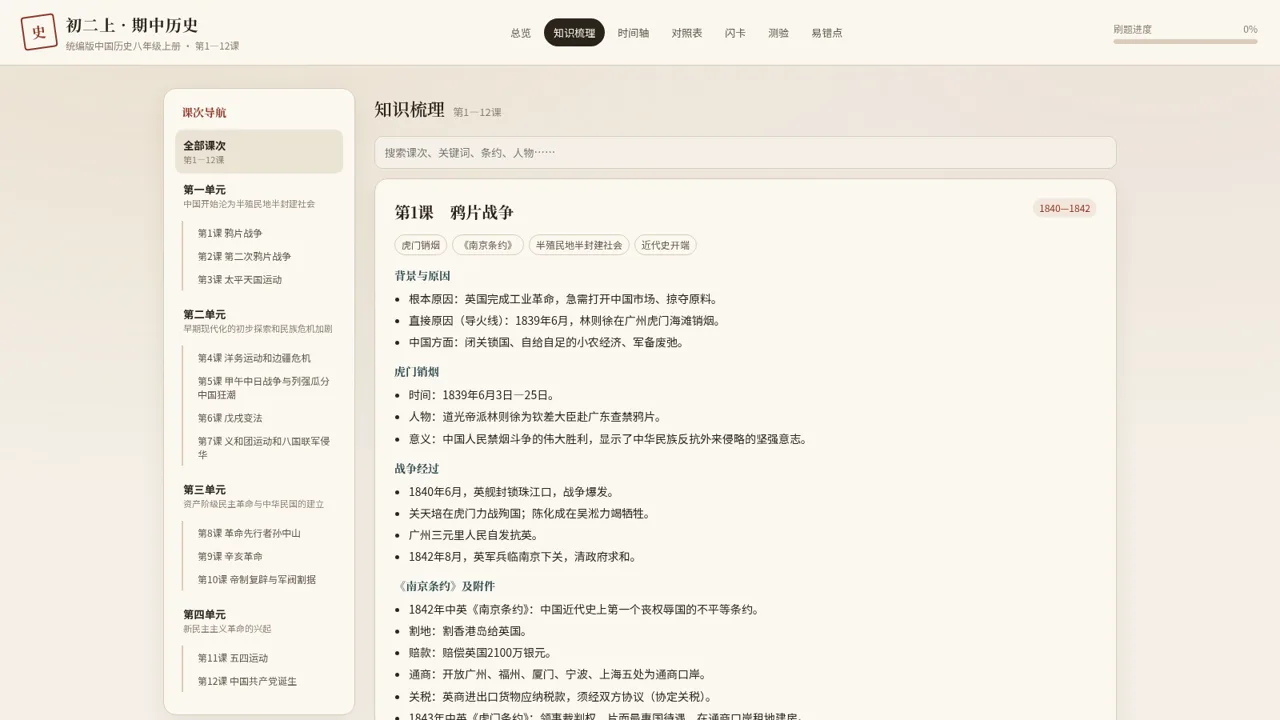Click the 根本原因 bullet line

(563, 299)
